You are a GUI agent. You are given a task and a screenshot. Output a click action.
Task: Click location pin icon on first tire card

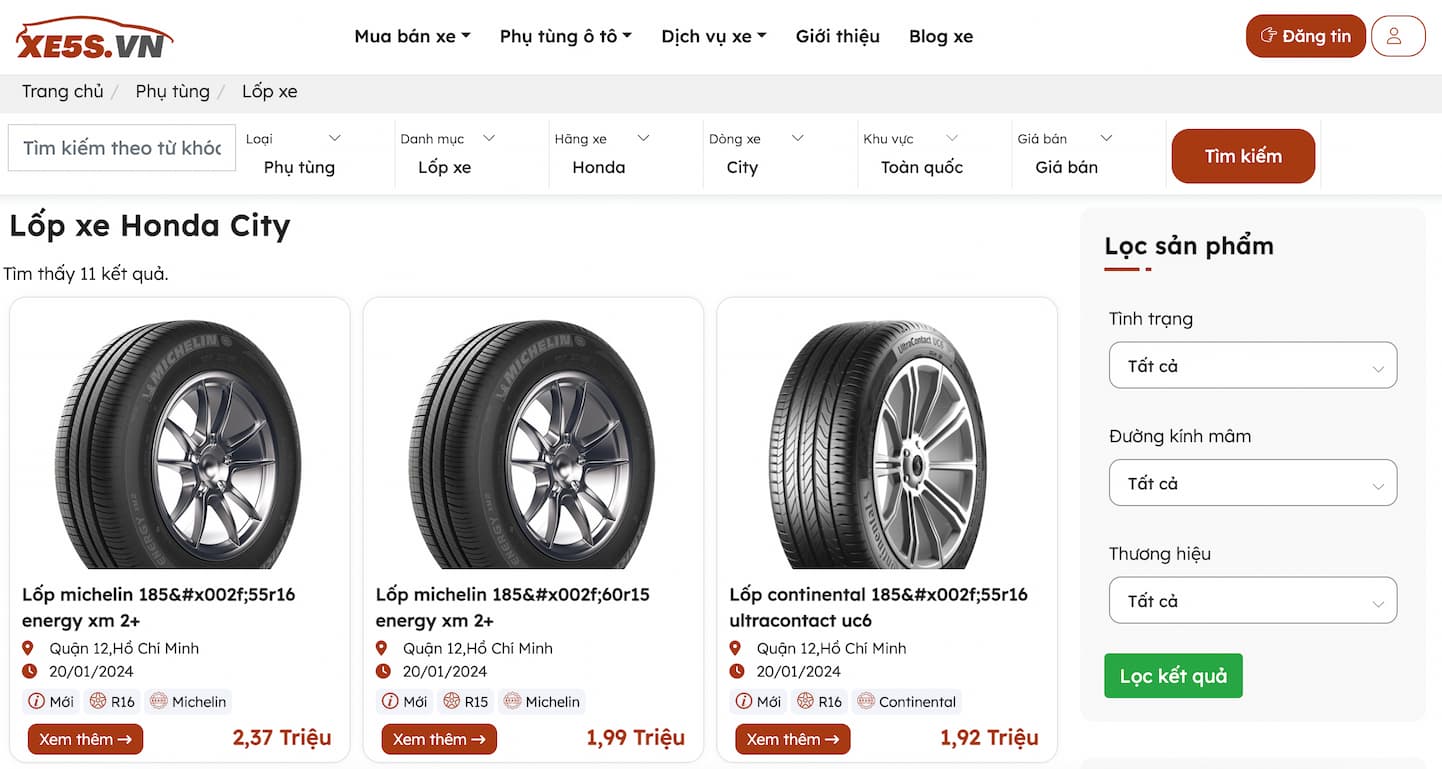(x=29, y=648)
